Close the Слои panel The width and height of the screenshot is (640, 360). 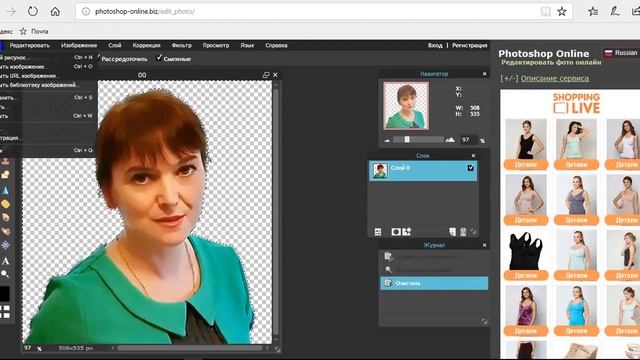pos(473,156)
